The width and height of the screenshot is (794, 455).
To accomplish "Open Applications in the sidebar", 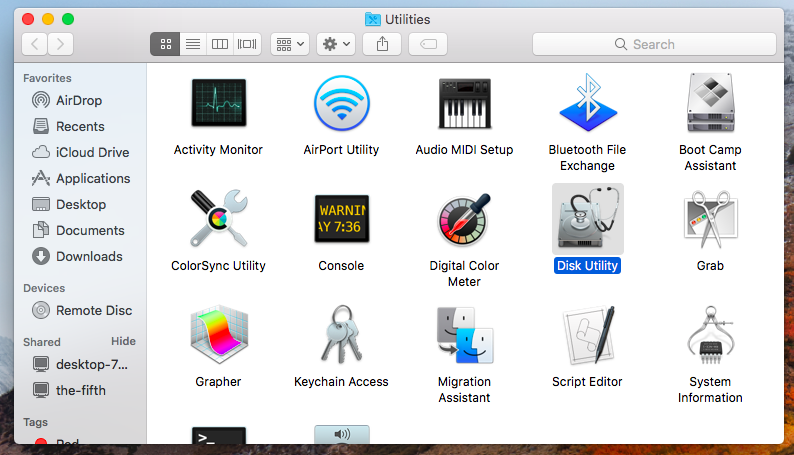I will [x=81, y=179].
